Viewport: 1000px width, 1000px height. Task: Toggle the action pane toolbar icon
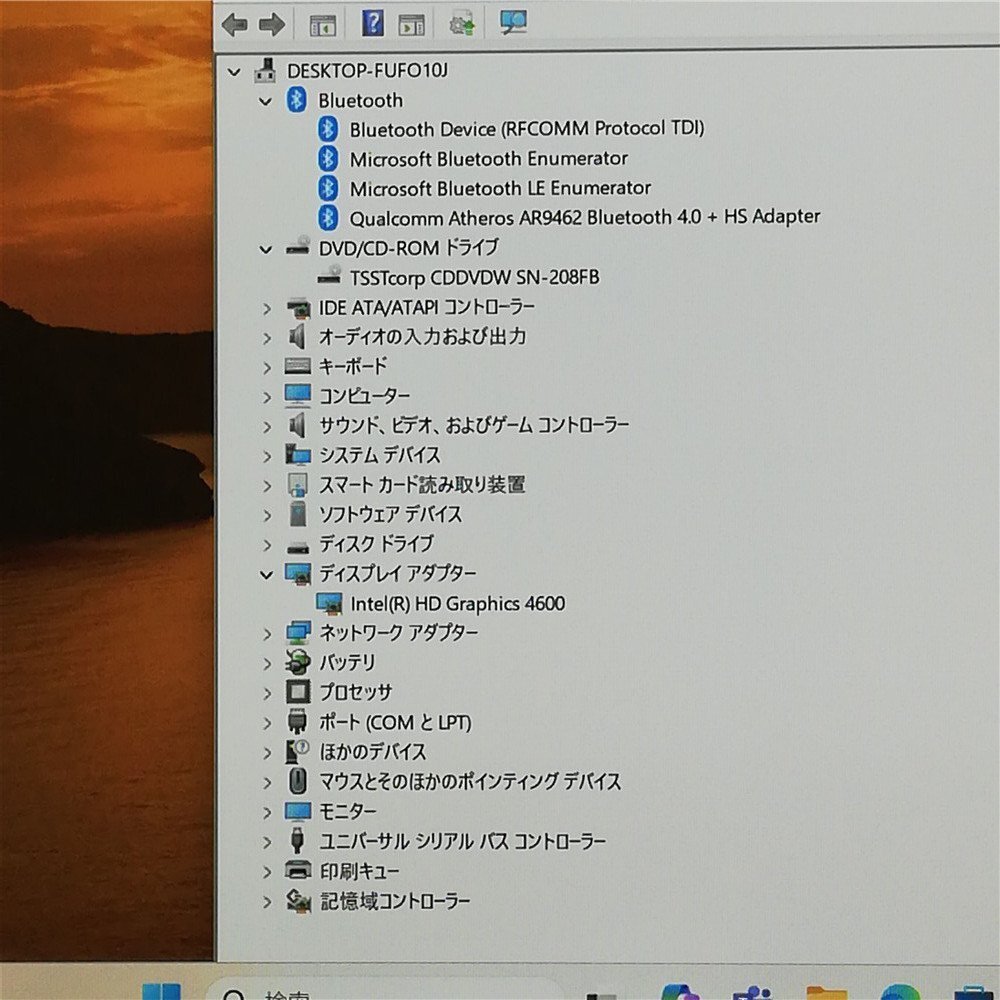tap(411, 25)
